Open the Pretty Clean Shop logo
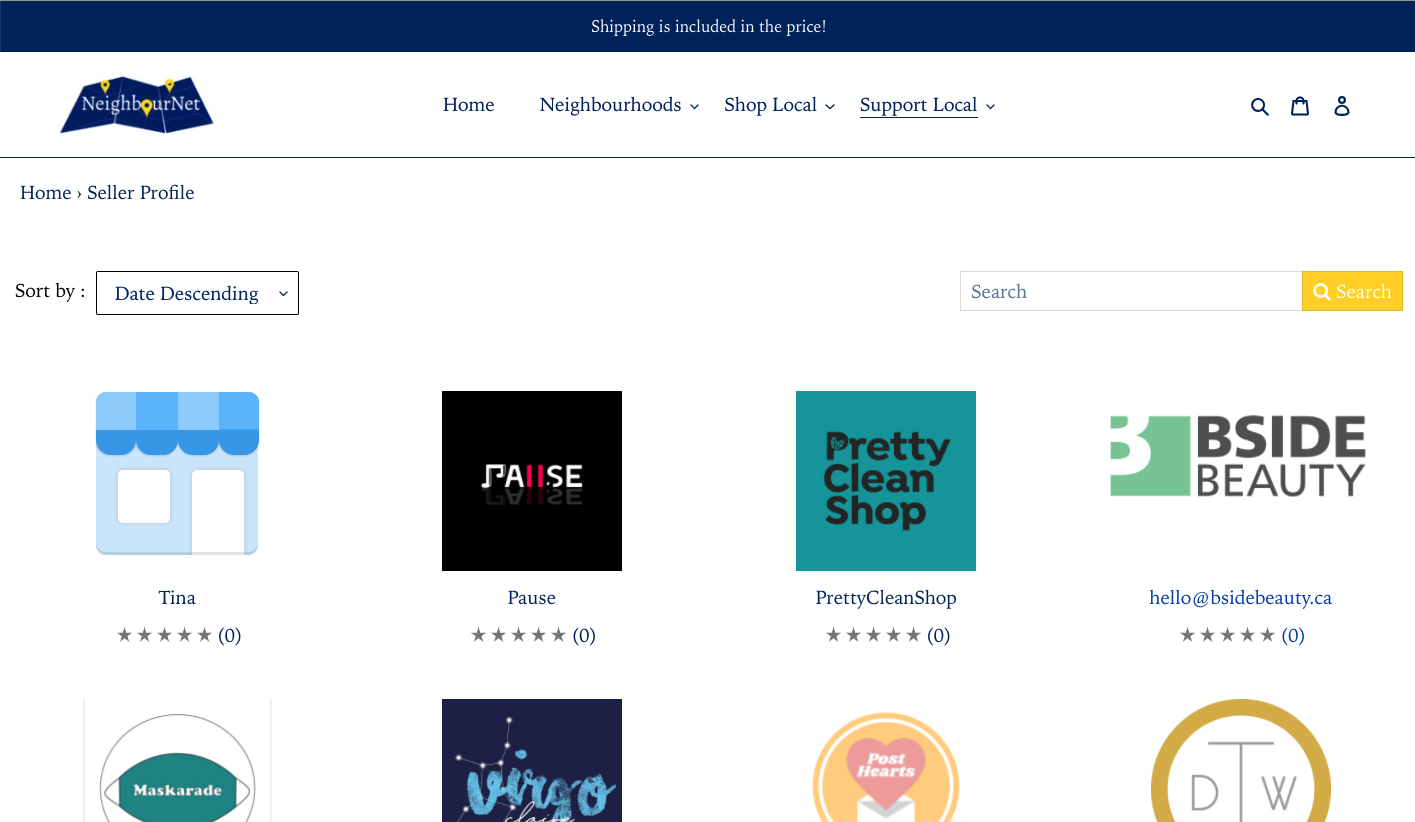1415x822 pixels. coord(886,481)
